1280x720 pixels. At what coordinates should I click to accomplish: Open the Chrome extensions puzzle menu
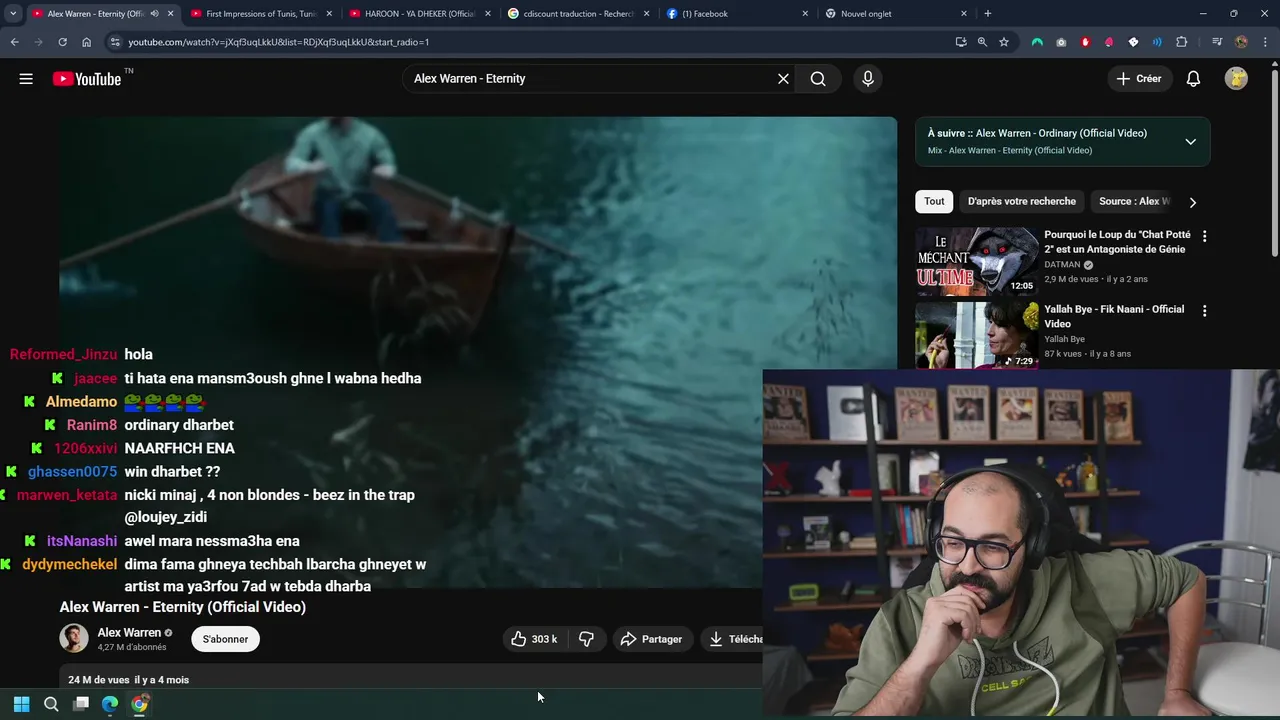1182,42
